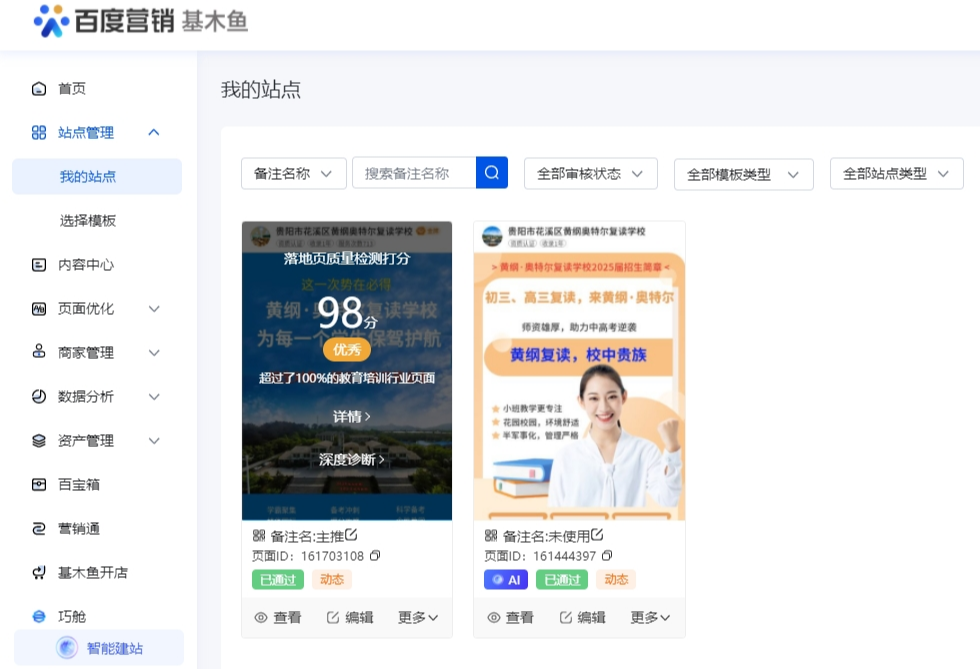Copy page ID 161703108 via copy icon
The width and height of the screenshot is (980, 669).
[x=374, y=555]
